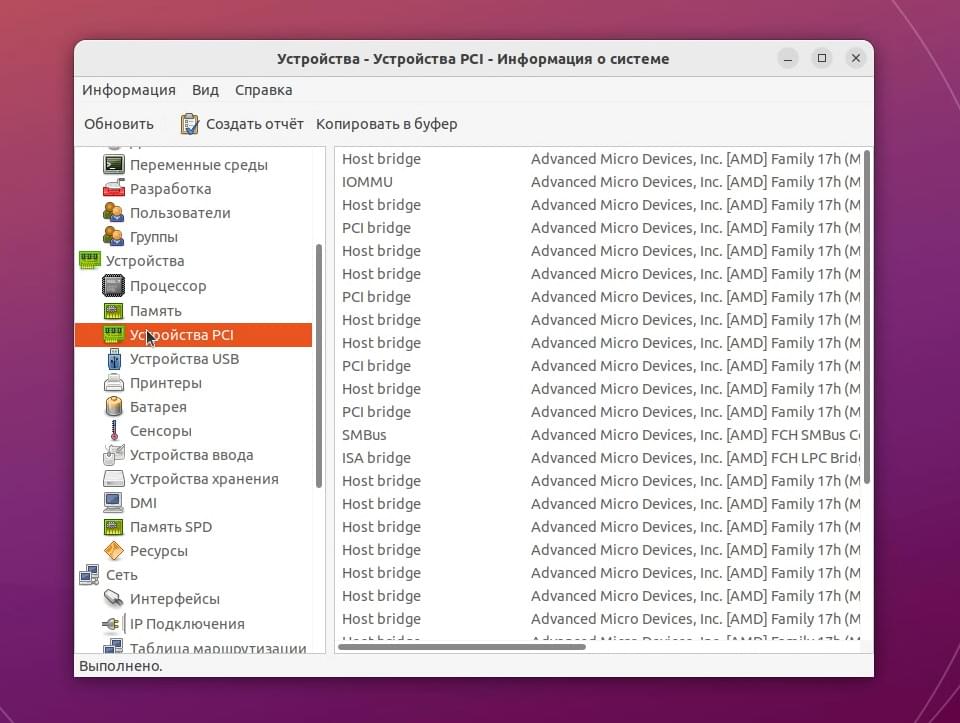This screenshot has width=960, height=723.
Task: Open Память SPD section
Action: [171, 526]
